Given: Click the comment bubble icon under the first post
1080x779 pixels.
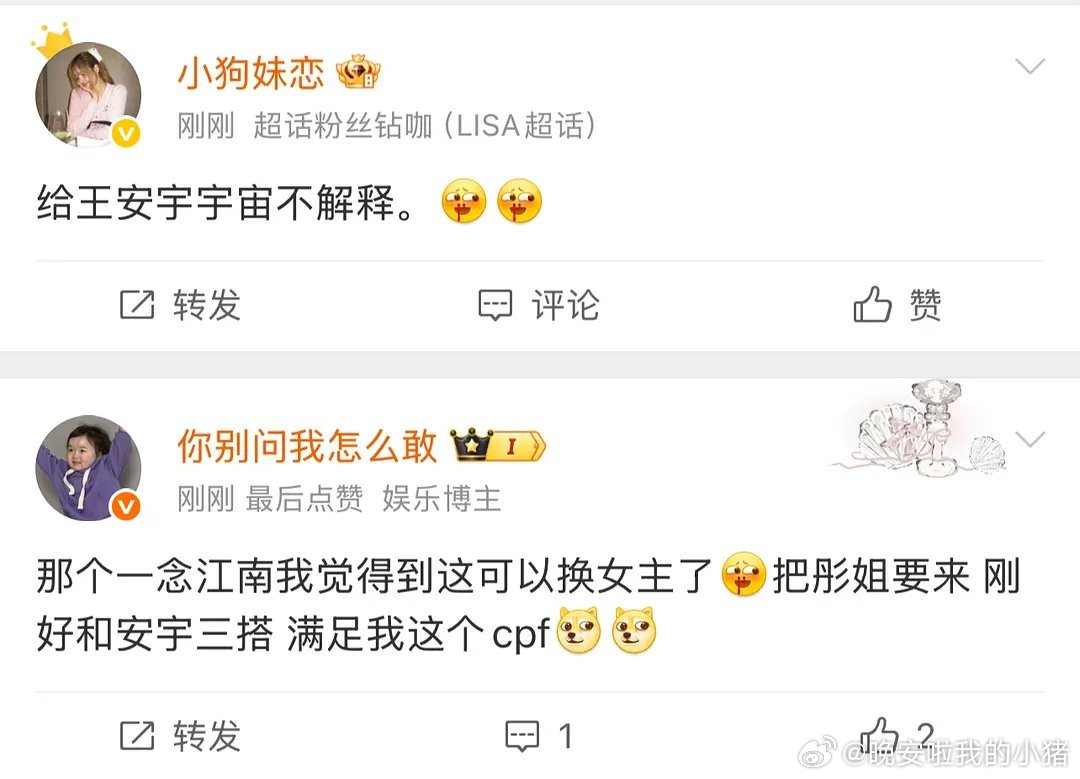Looking at the screenshot, I should coord(495,305).
